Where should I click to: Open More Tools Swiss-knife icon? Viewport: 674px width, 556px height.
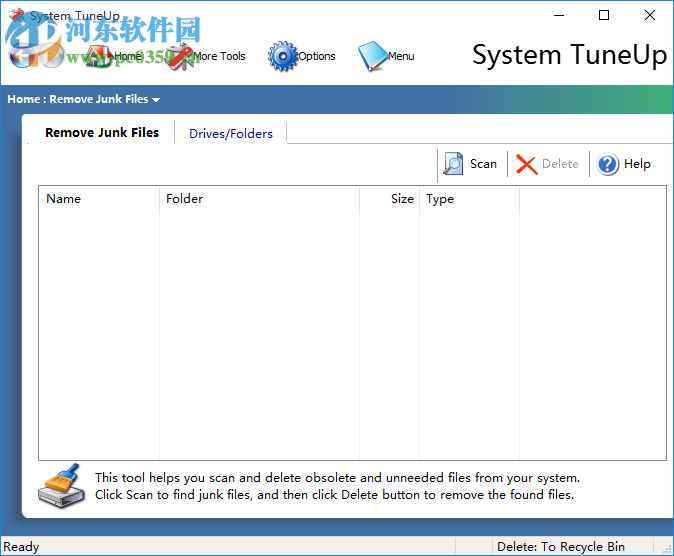[179, 56]
